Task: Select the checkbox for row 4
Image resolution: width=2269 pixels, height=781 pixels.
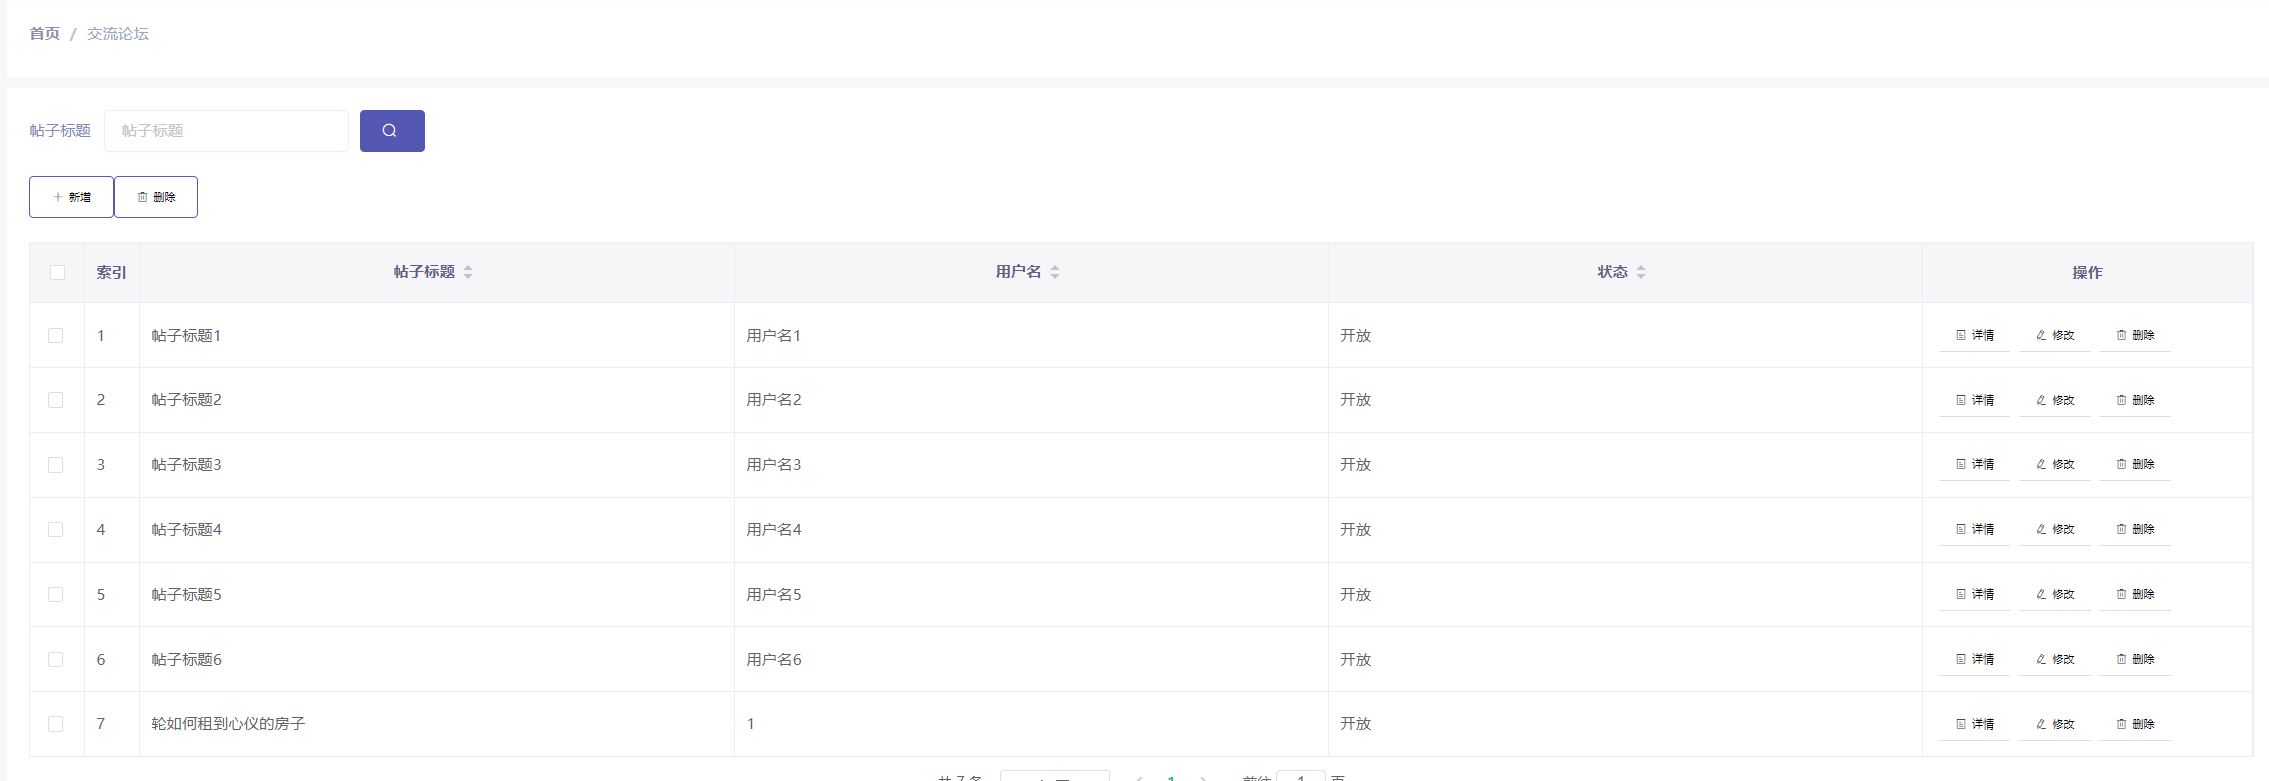Action: pos(56,530)
